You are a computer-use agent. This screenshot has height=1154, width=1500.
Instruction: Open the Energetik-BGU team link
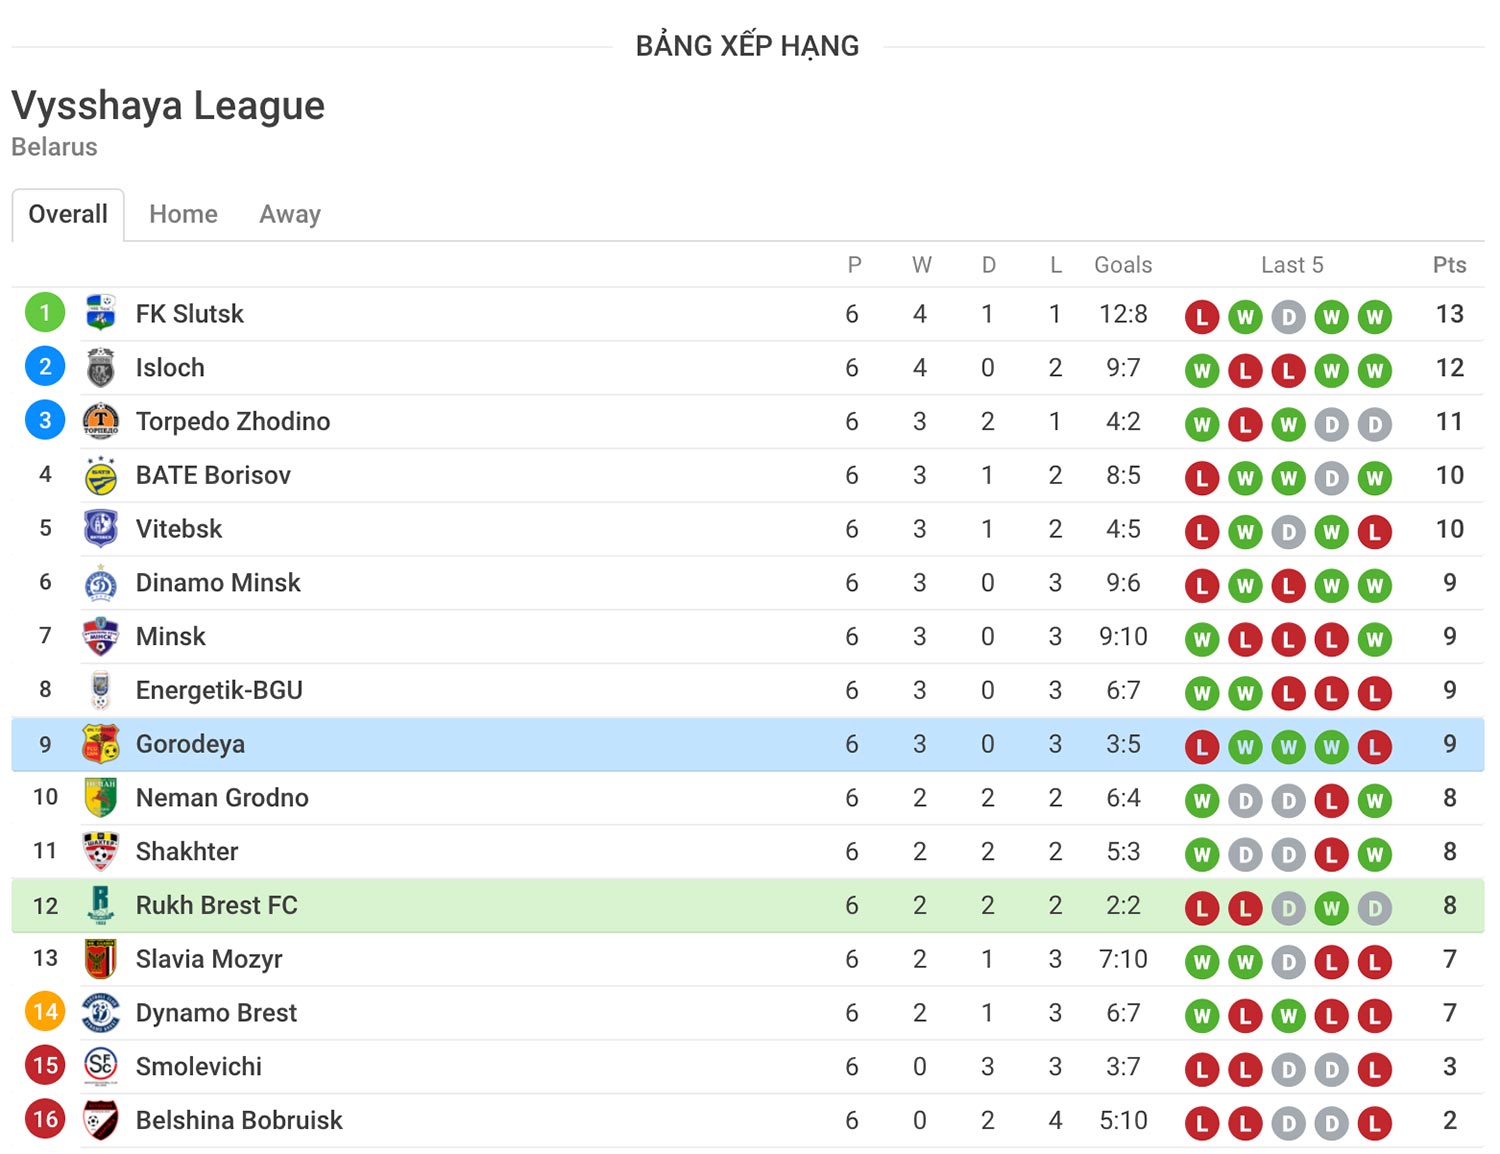219,690
